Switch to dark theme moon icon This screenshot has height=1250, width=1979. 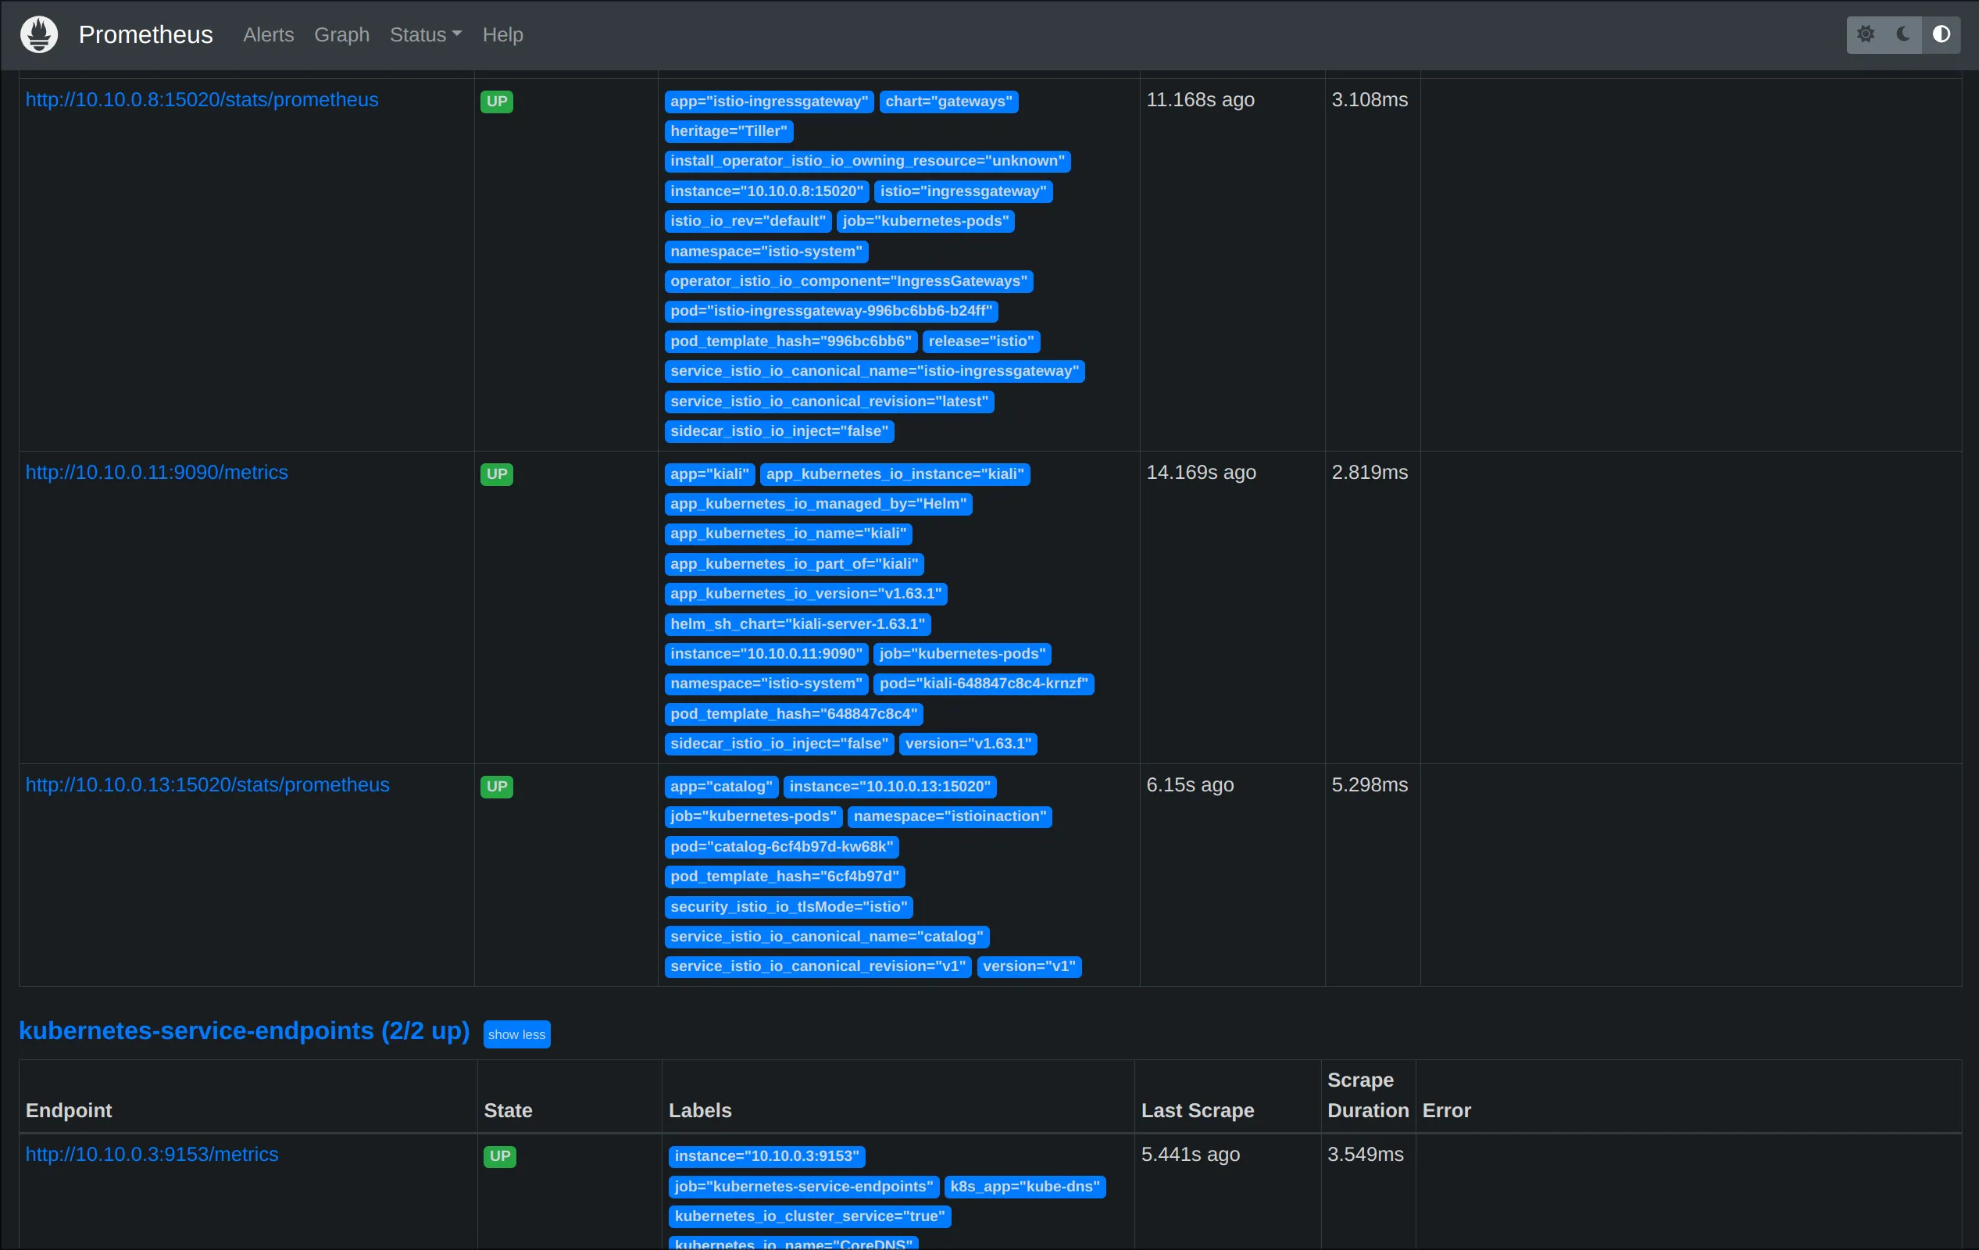point(1903,34)
